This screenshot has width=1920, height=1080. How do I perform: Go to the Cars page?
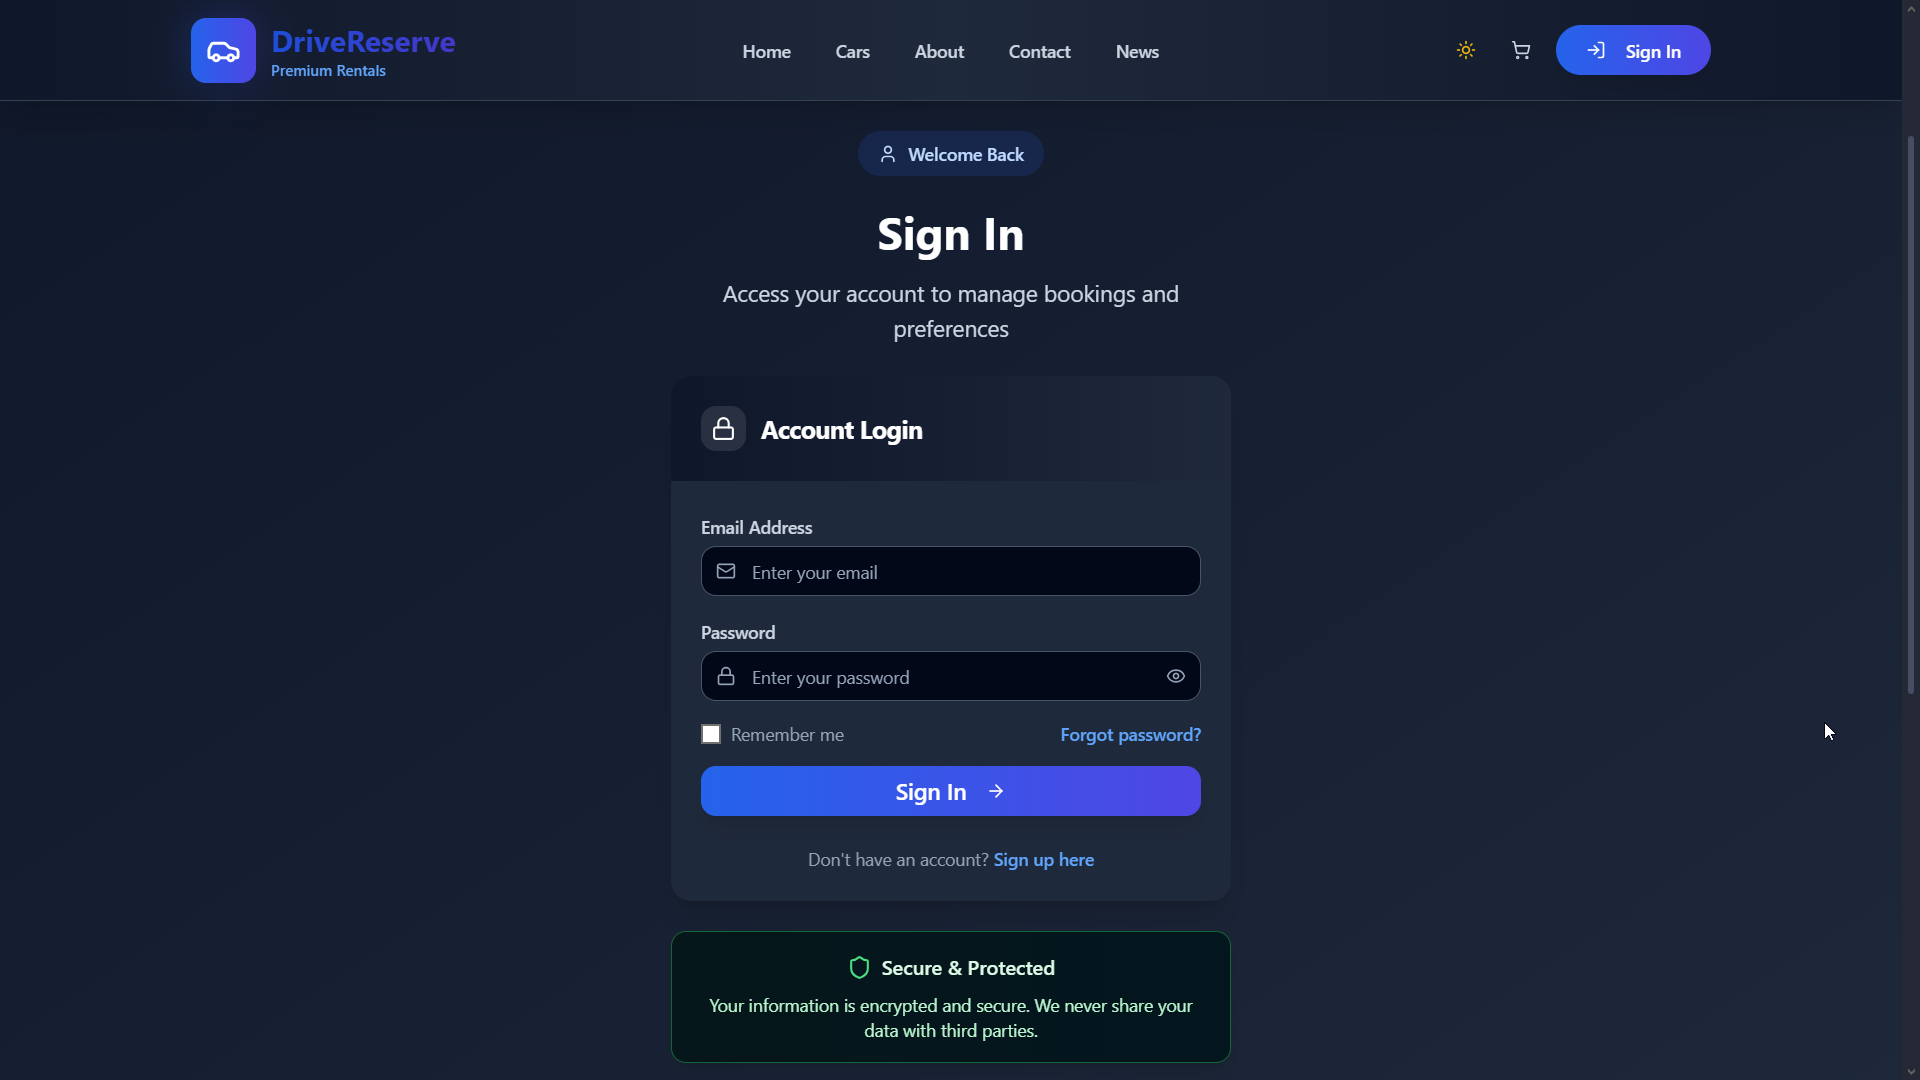pos(852,52)
